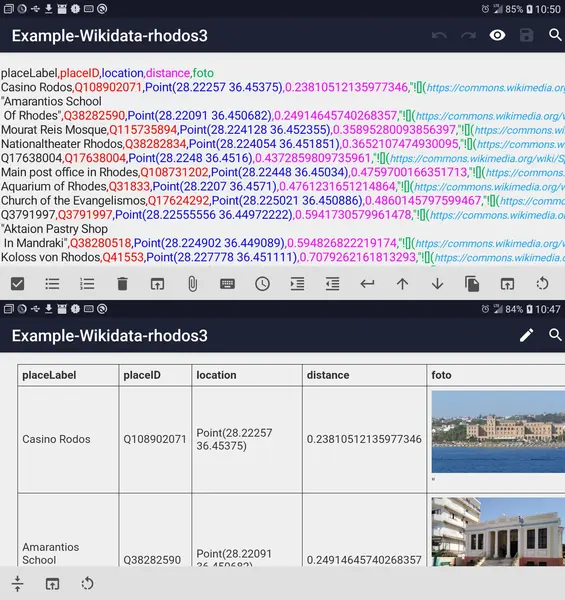
Task: Open the wikimedia link on Casino Rodos line
Action: [x=496, y=88]
